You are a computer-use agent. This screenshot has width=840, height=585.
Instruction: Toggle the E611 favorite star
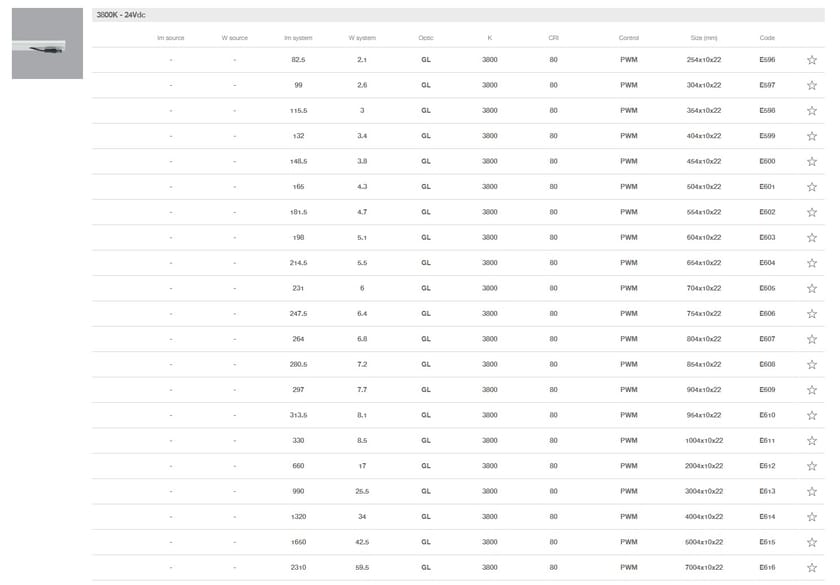(811, 441)
